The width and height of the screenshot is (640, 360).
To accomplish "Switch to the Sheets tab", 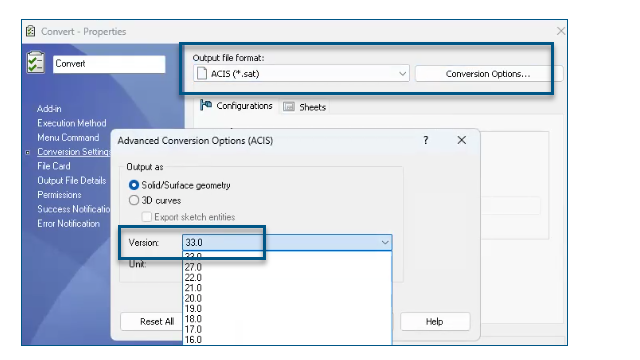I will pos(304,107).
